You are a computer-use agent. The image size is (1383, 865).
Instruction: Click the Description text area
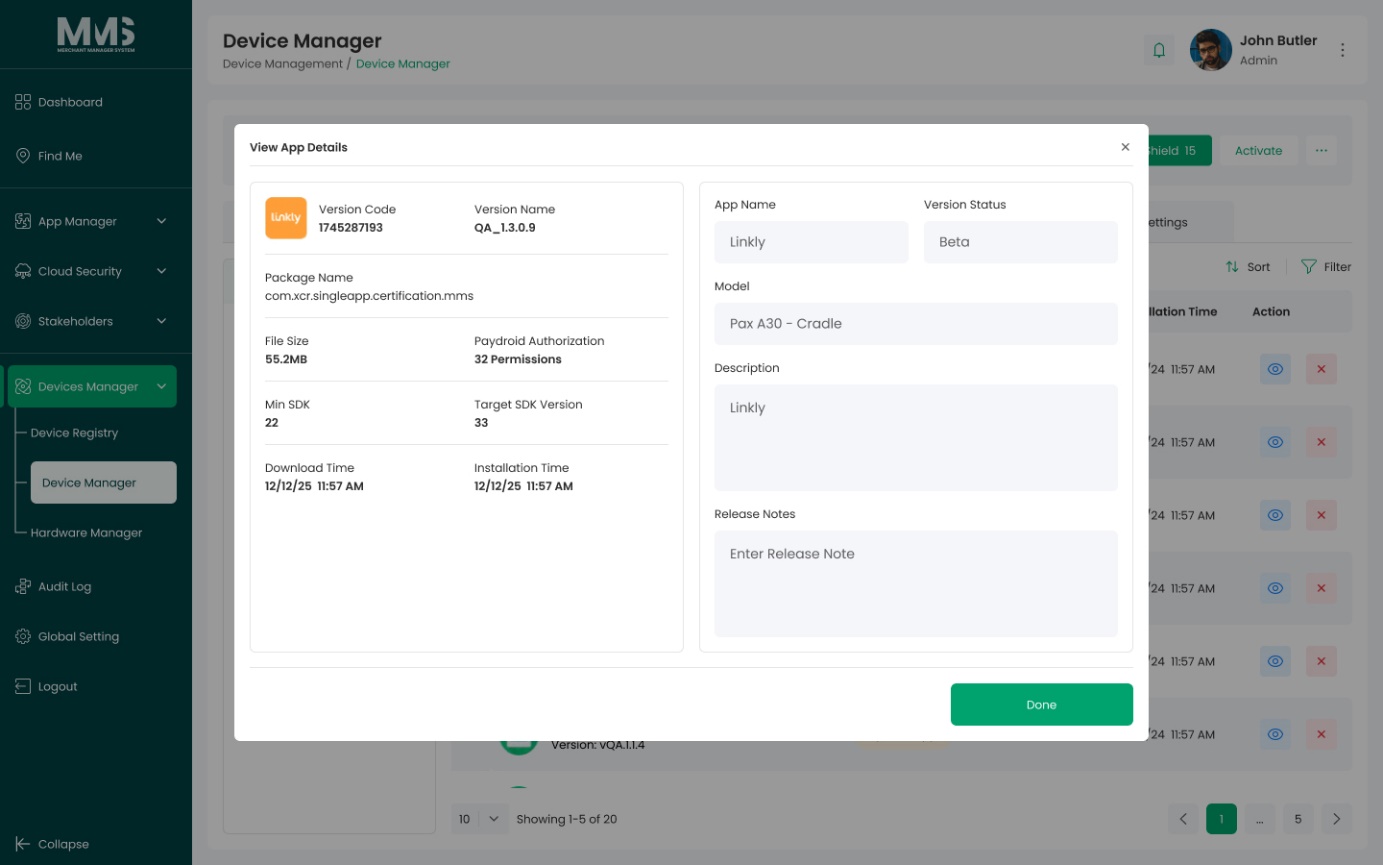(x=916, y=438)
